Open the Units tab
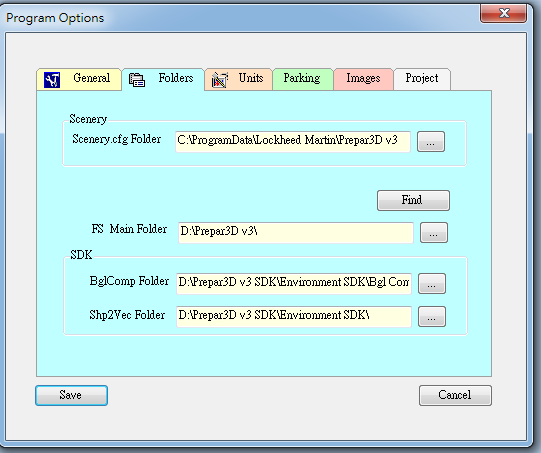This screenshot has width=541, height=453. pos(239,79)
